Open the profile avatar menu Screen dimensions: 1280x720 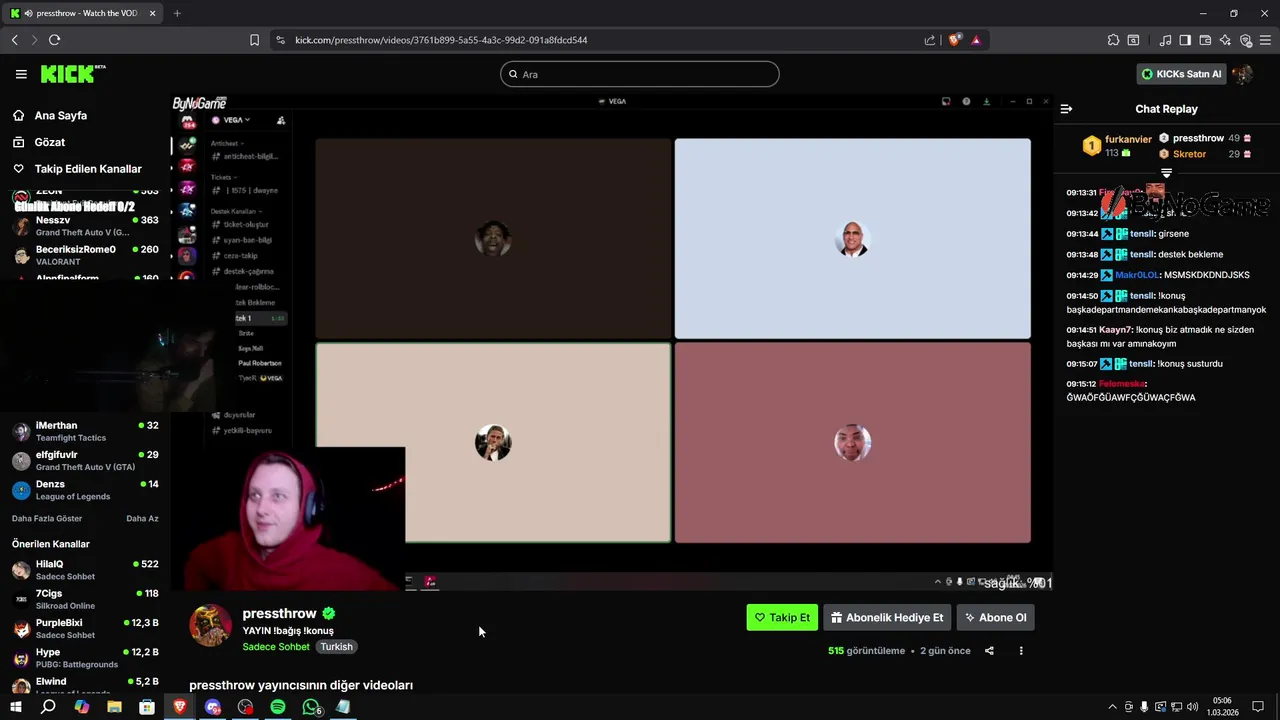point(1243,74)
